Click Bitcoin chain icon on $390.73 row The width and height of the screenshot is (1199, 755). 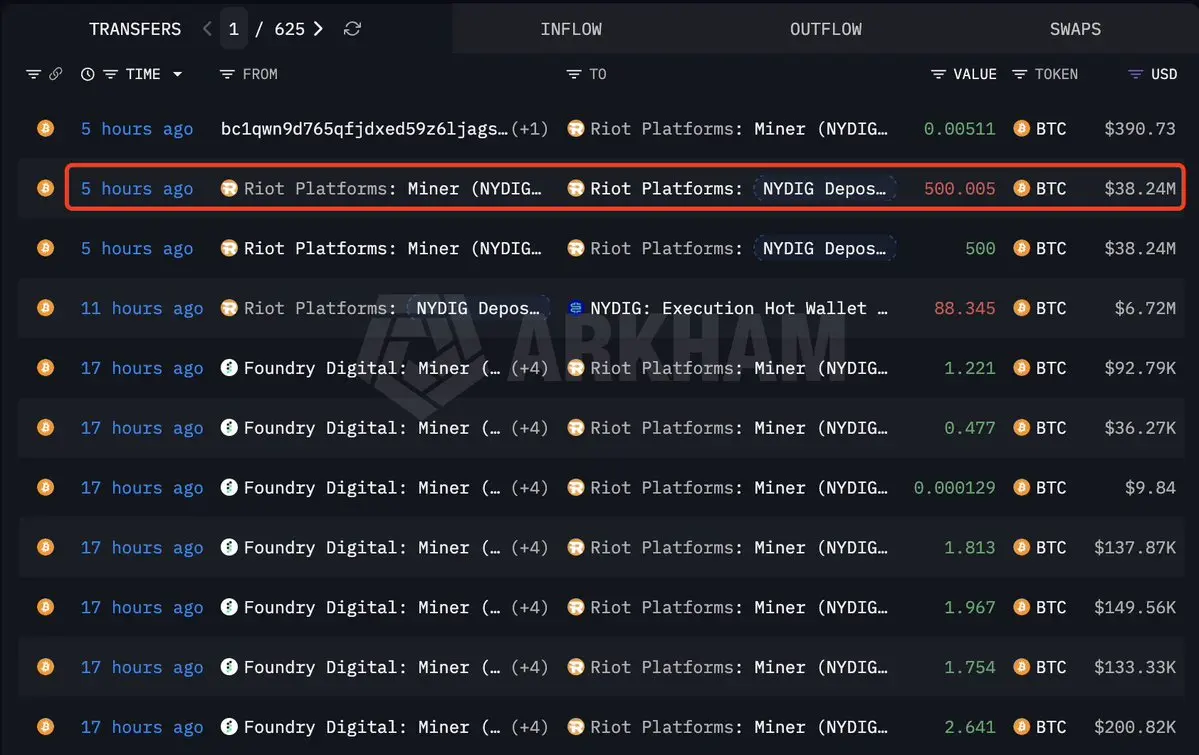point(46,129)
